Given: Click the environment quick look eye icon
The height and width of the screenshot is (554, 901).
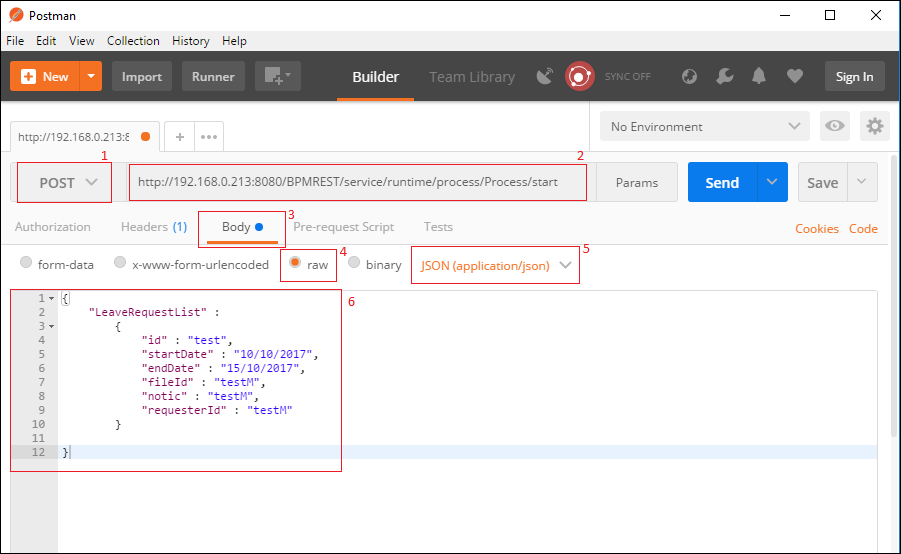Looking at the screenshot, I should coord(835,126).
